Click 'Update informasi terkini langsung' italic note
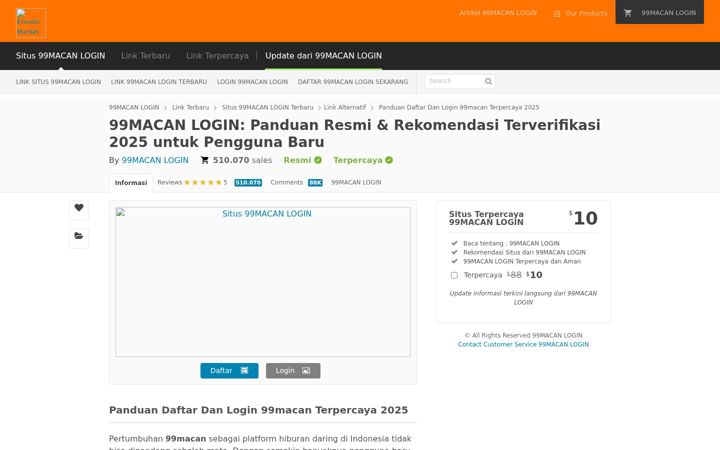This screenshot has height=450, width=720. point(523,298)
